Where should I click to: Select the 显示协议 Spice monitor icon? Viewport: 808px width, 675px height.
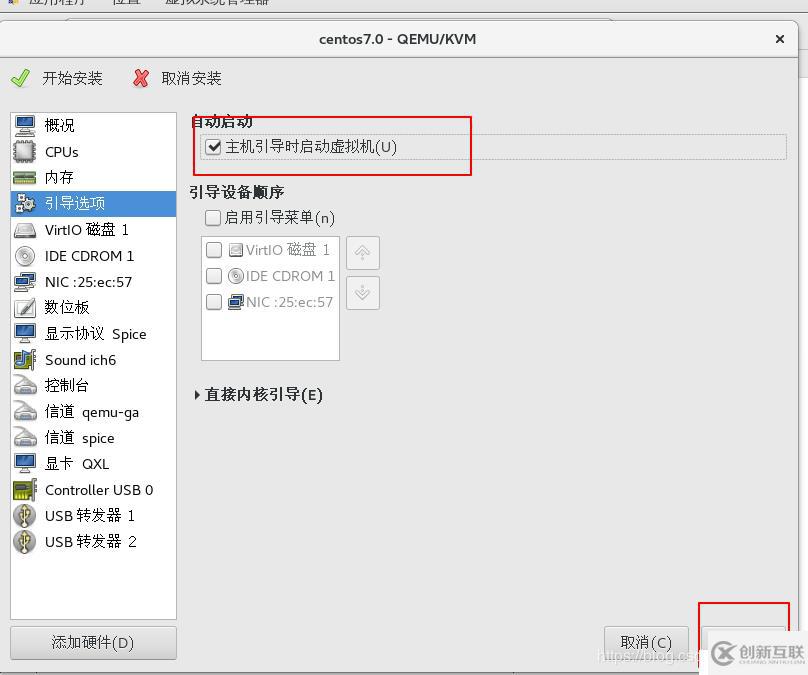click(x=25, y=333)
